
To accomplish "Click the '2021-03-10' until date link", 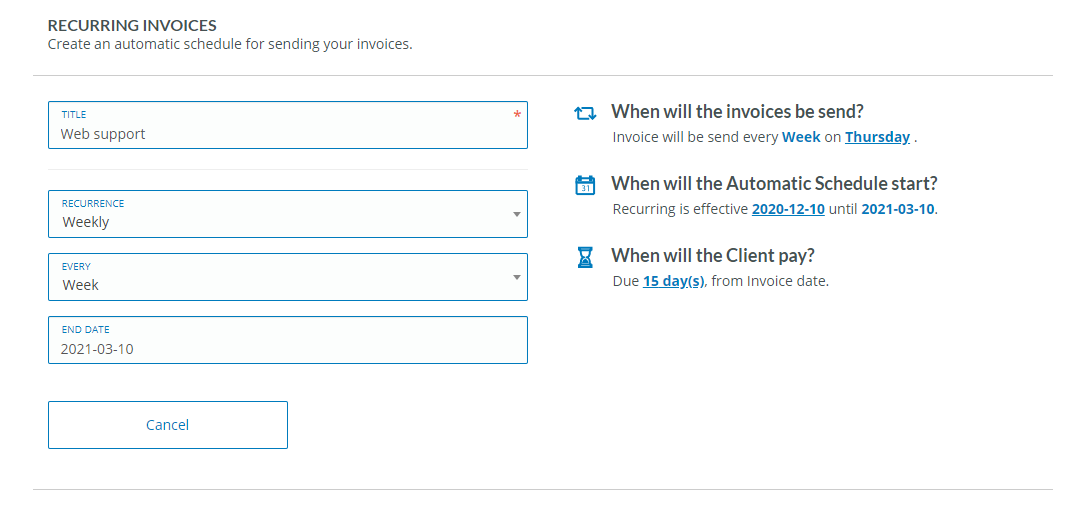I will [898, 209].
